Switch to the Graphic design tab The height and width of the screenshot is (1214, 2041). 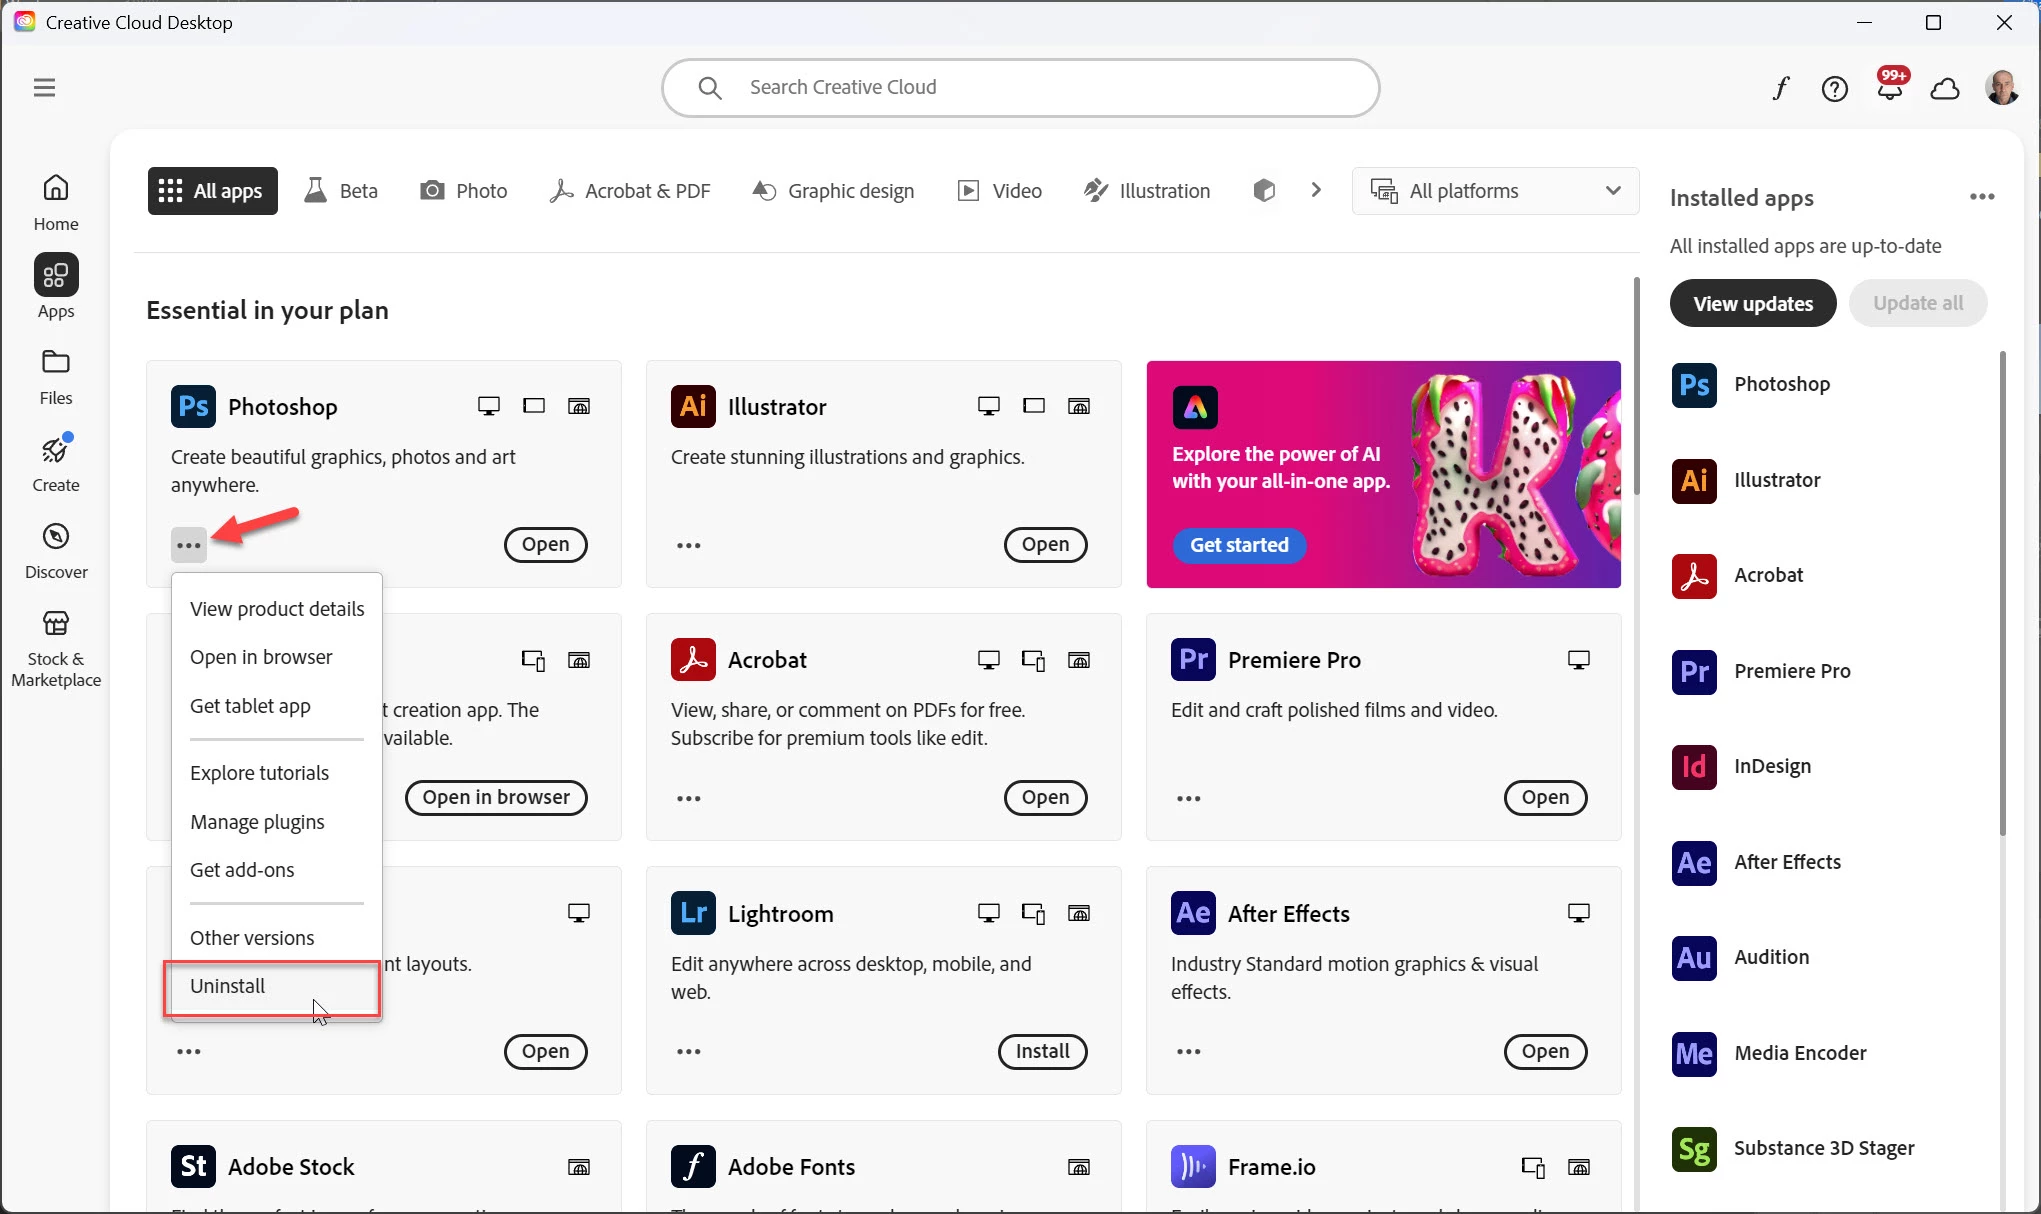[833, 191]
